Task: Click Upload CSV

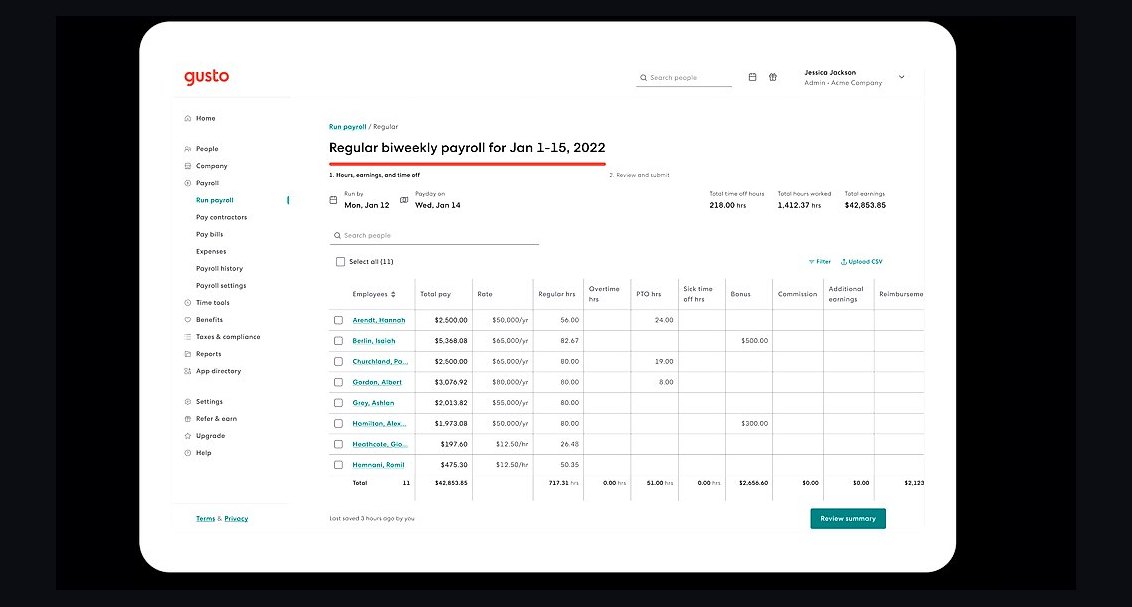Action: [x=861, y=262]
